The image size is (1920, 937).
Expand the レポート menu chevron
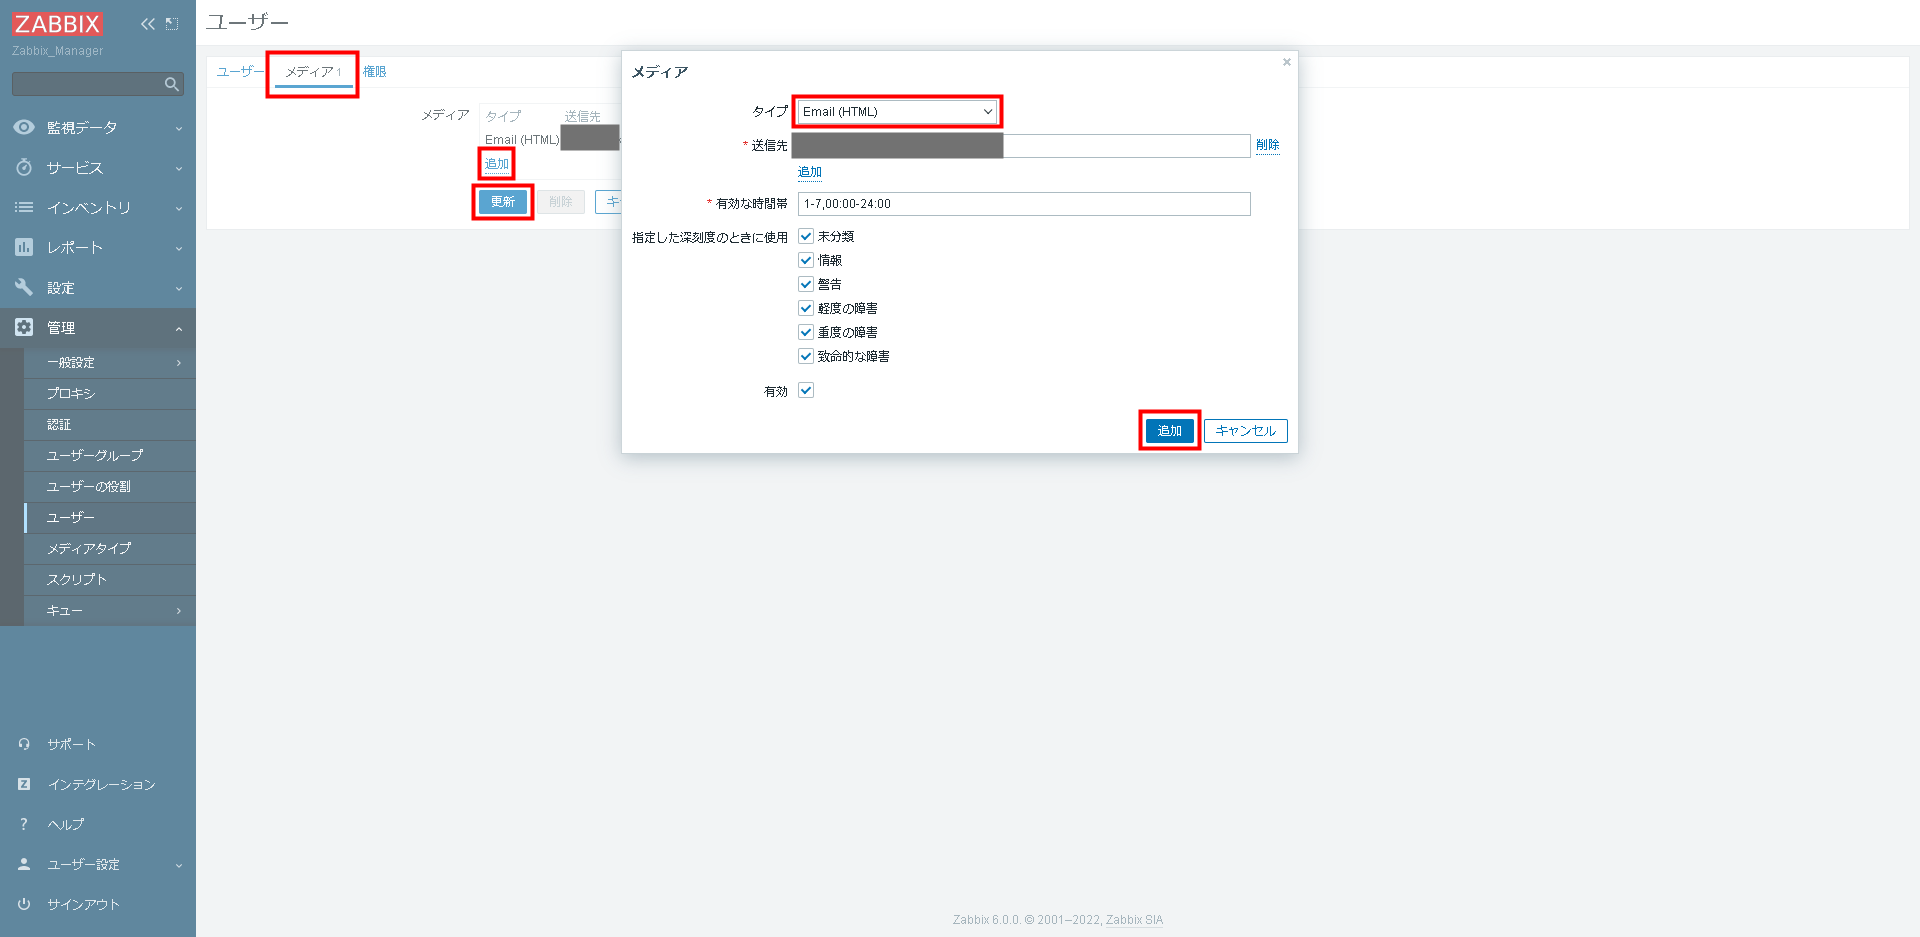coord(179,248)
